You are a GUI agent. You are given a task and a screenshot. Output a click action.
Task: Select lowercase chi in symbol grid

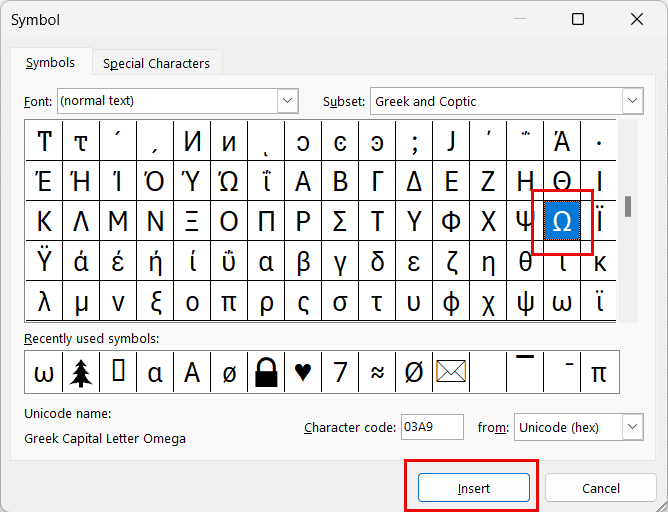[488, 301]
